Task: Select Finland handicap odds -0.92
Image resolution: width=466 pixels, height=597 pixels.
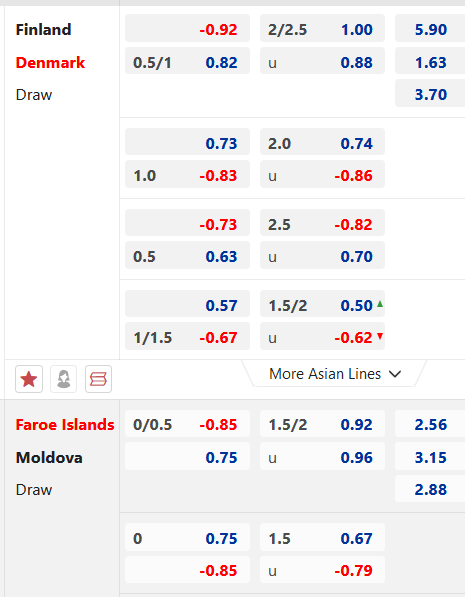Action: click(187, 28)
